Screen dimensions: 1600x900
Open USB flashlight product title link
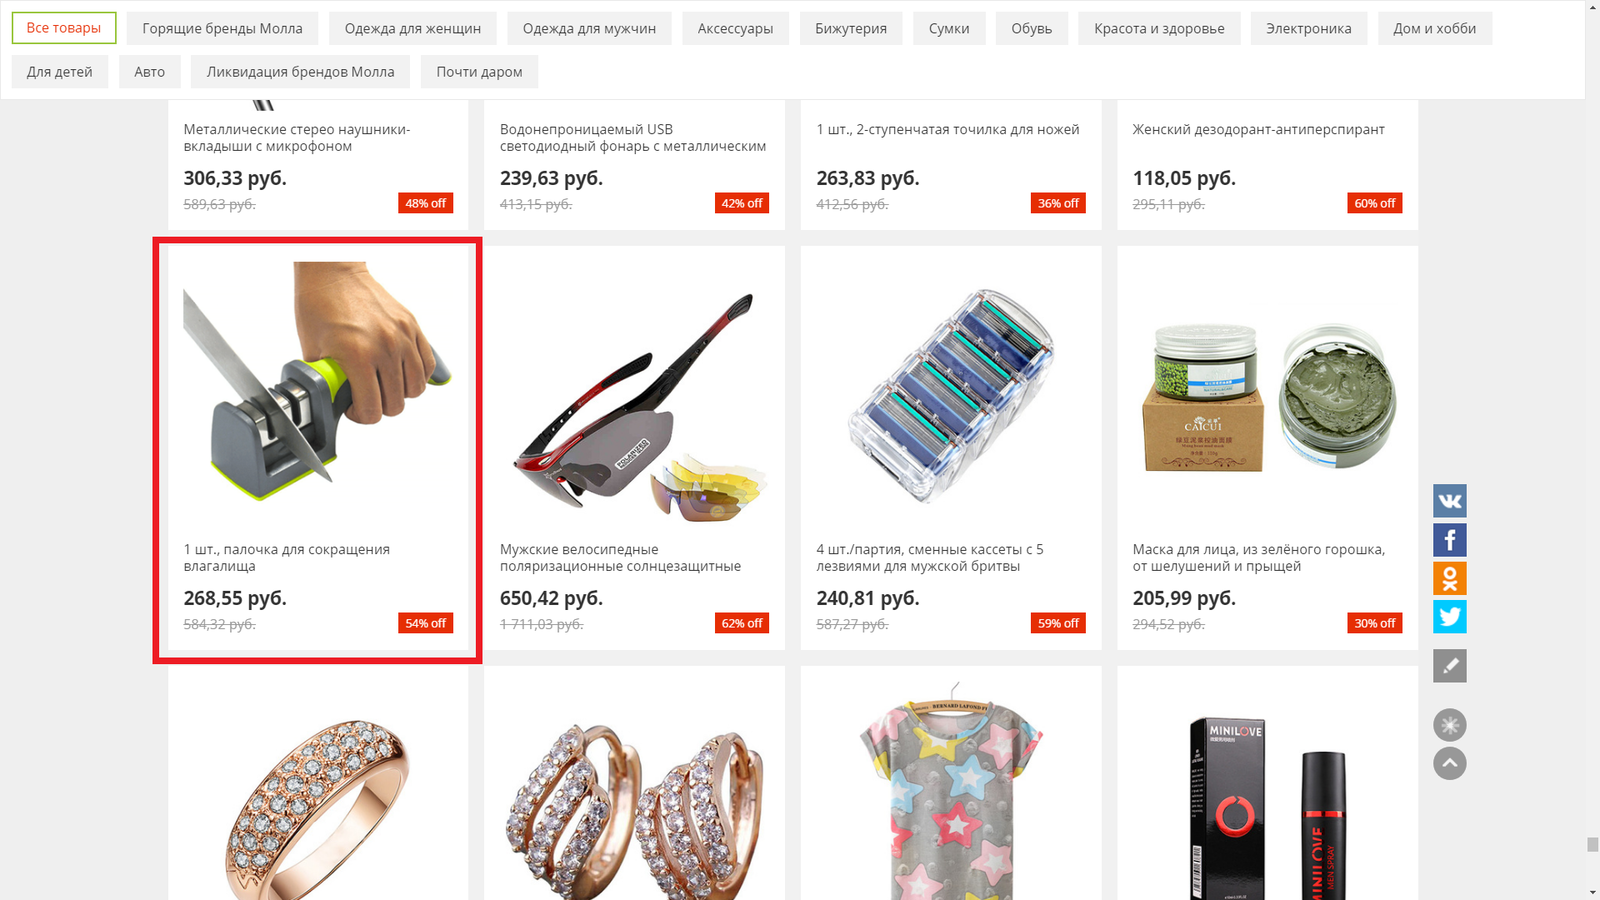633,138
